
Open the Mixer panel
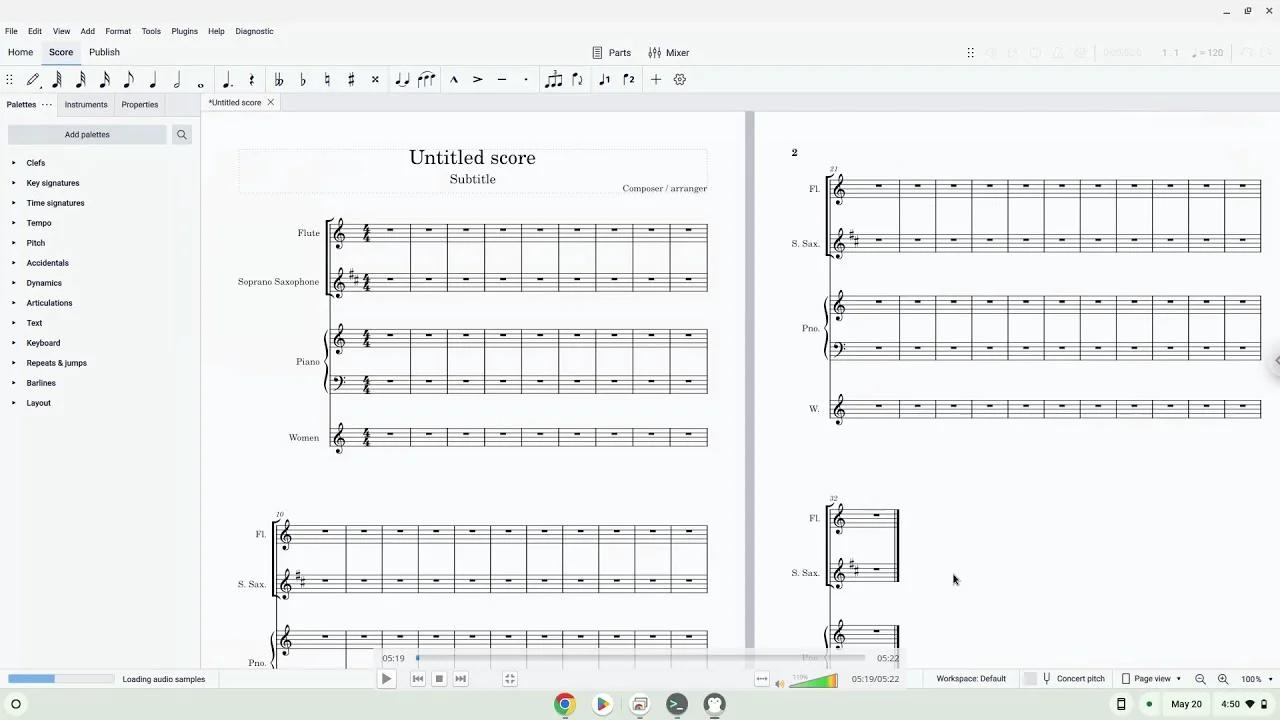tap(668, 53)
